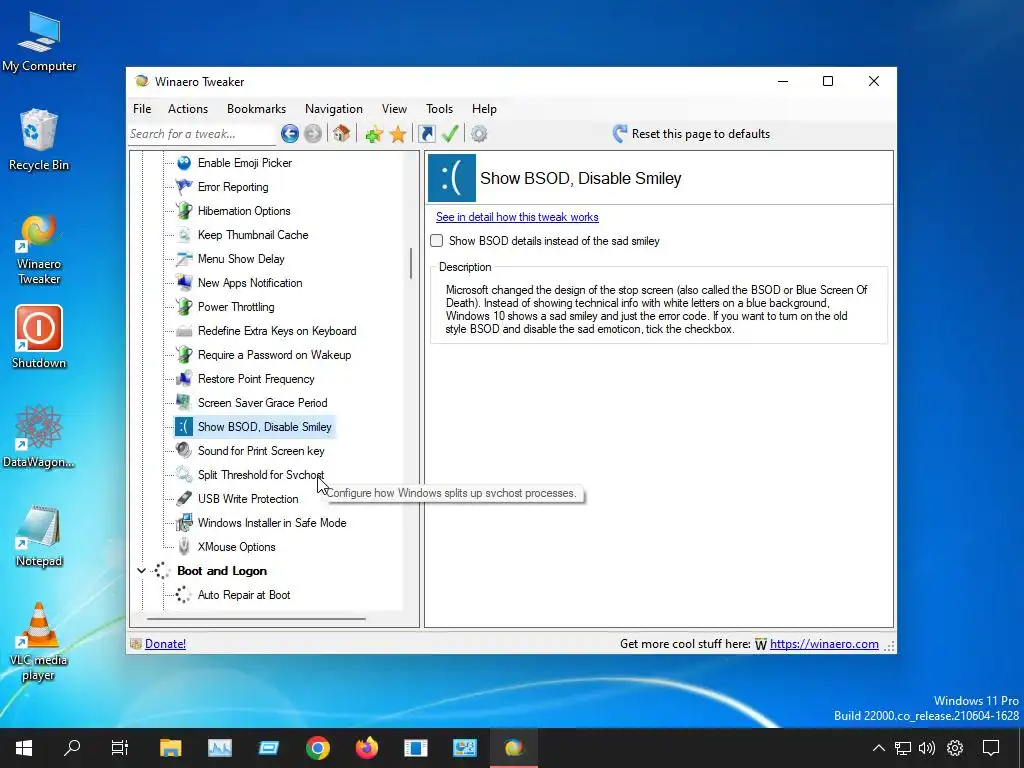Screen dimensions: 1024x768
Task: Open taskbar Search magnifier
Action: coord(72,748)
